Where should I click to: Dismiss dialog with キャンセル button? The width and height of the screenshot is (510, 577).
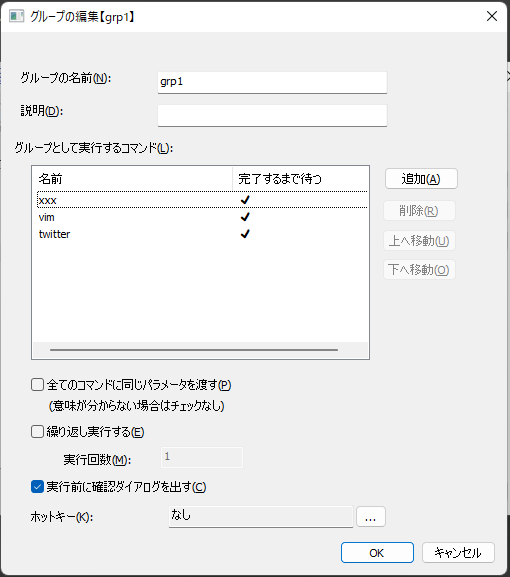[x=458, y=552]
